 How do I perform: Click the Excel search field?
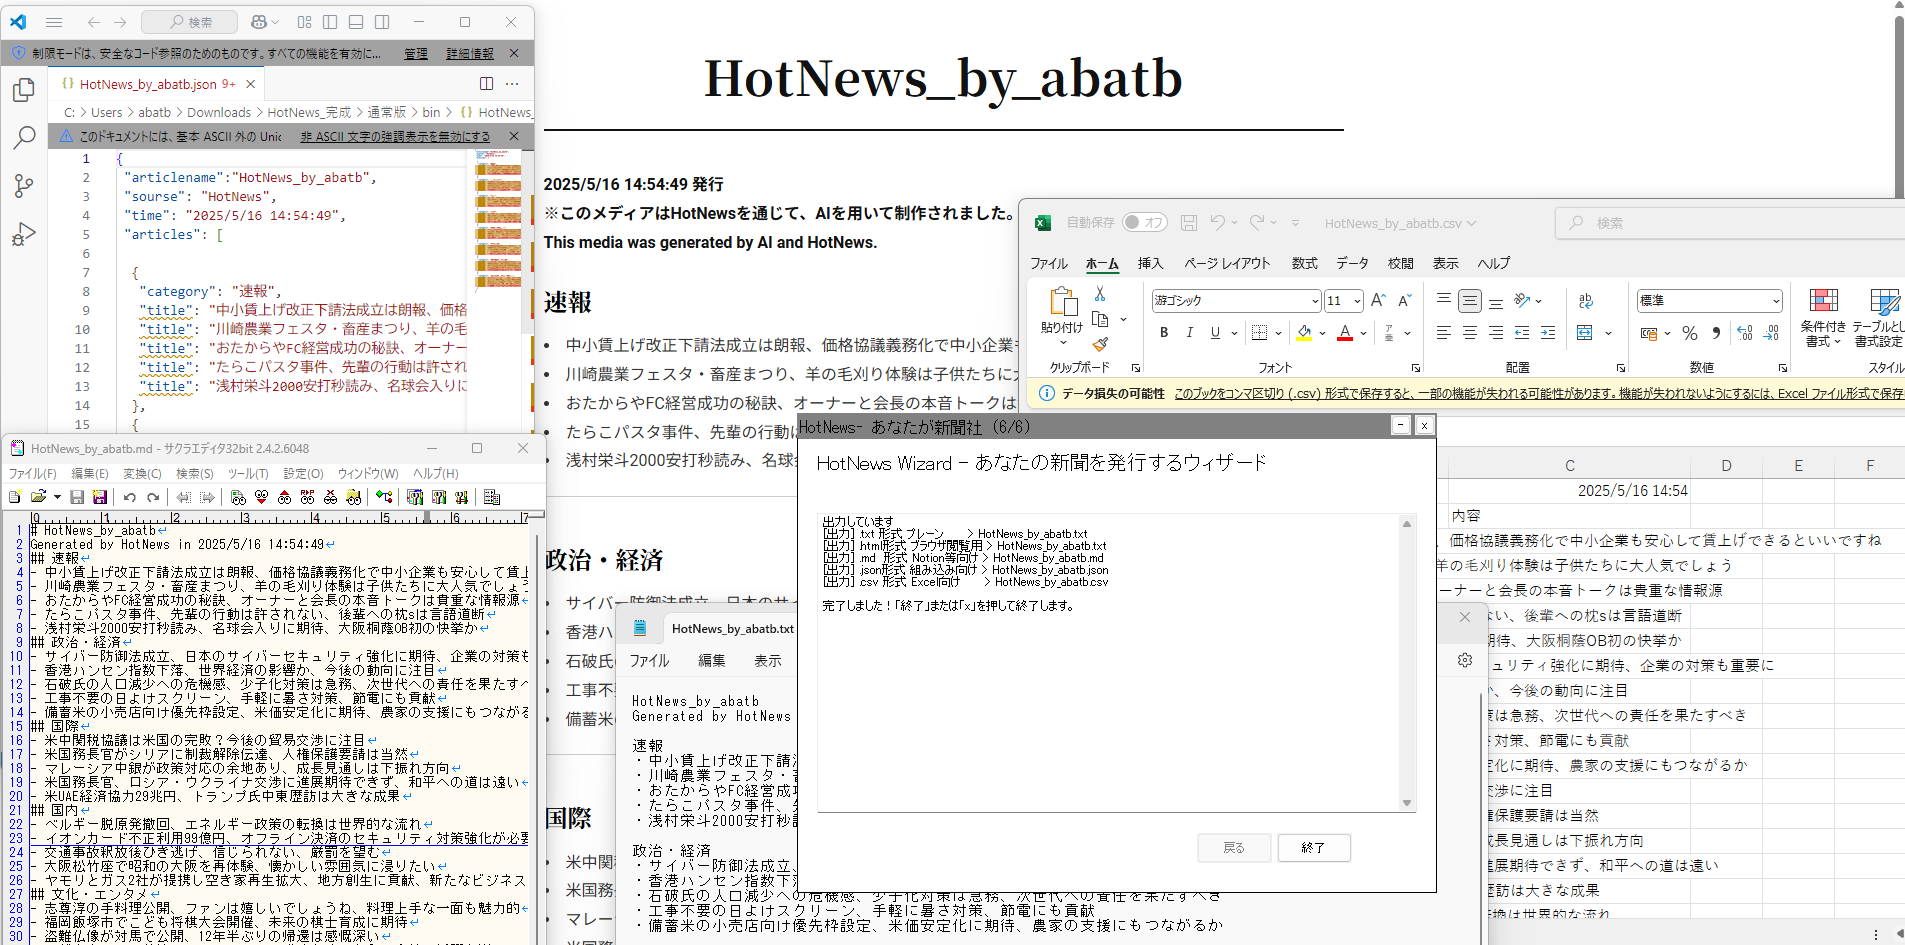coord(1730,223)
